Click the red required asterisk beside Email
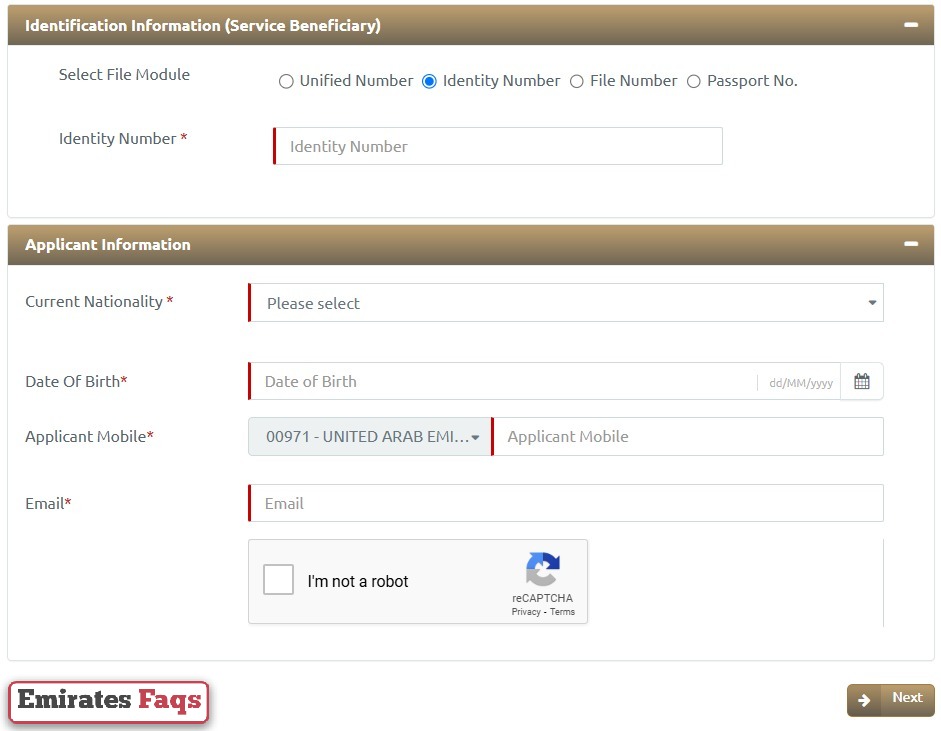This screenshot has width=941, height=731. (x=67, y=503)
